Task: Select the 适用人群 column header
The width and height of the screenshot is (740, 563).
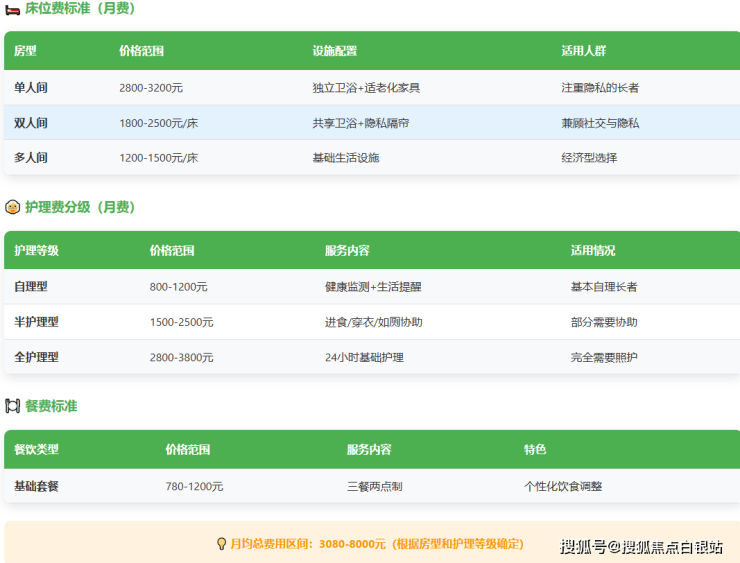Action: click(x=583, y=51)
